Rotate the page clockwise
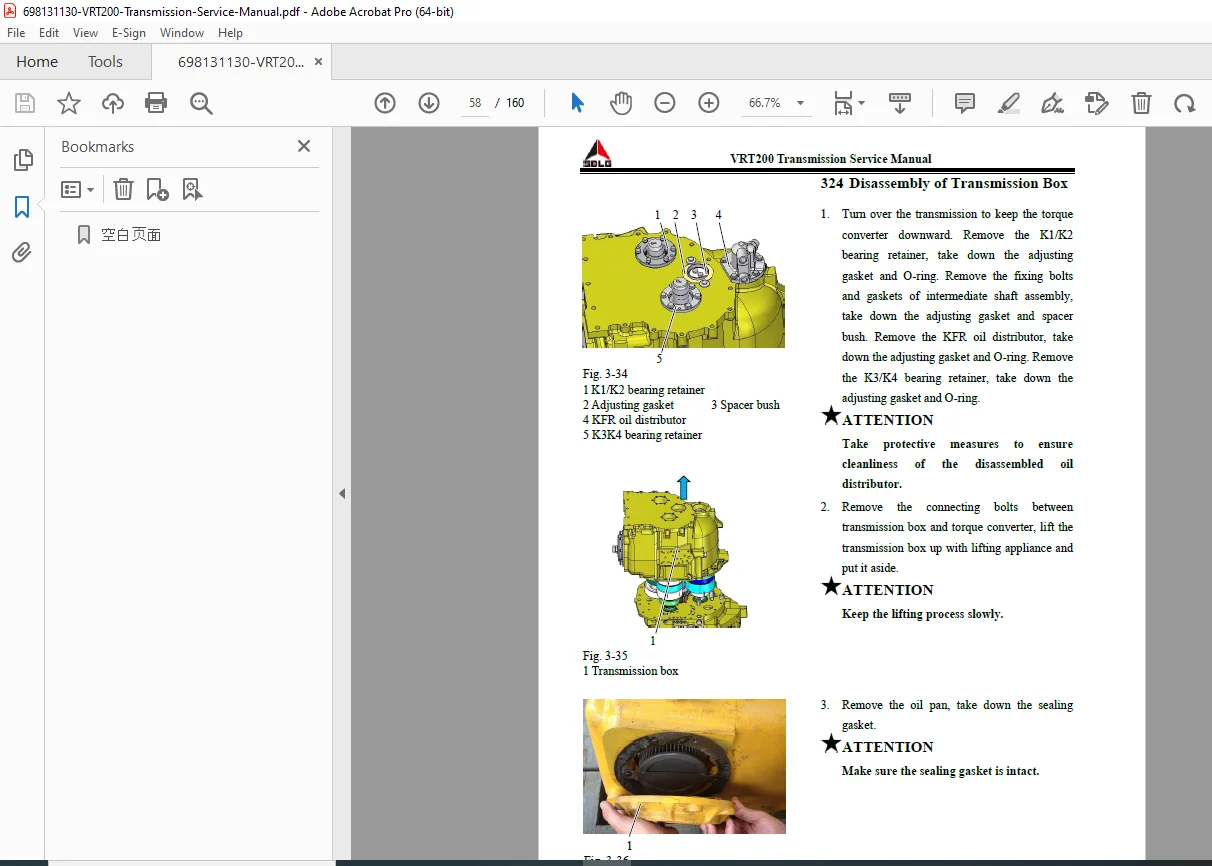 click(1185, 103)
